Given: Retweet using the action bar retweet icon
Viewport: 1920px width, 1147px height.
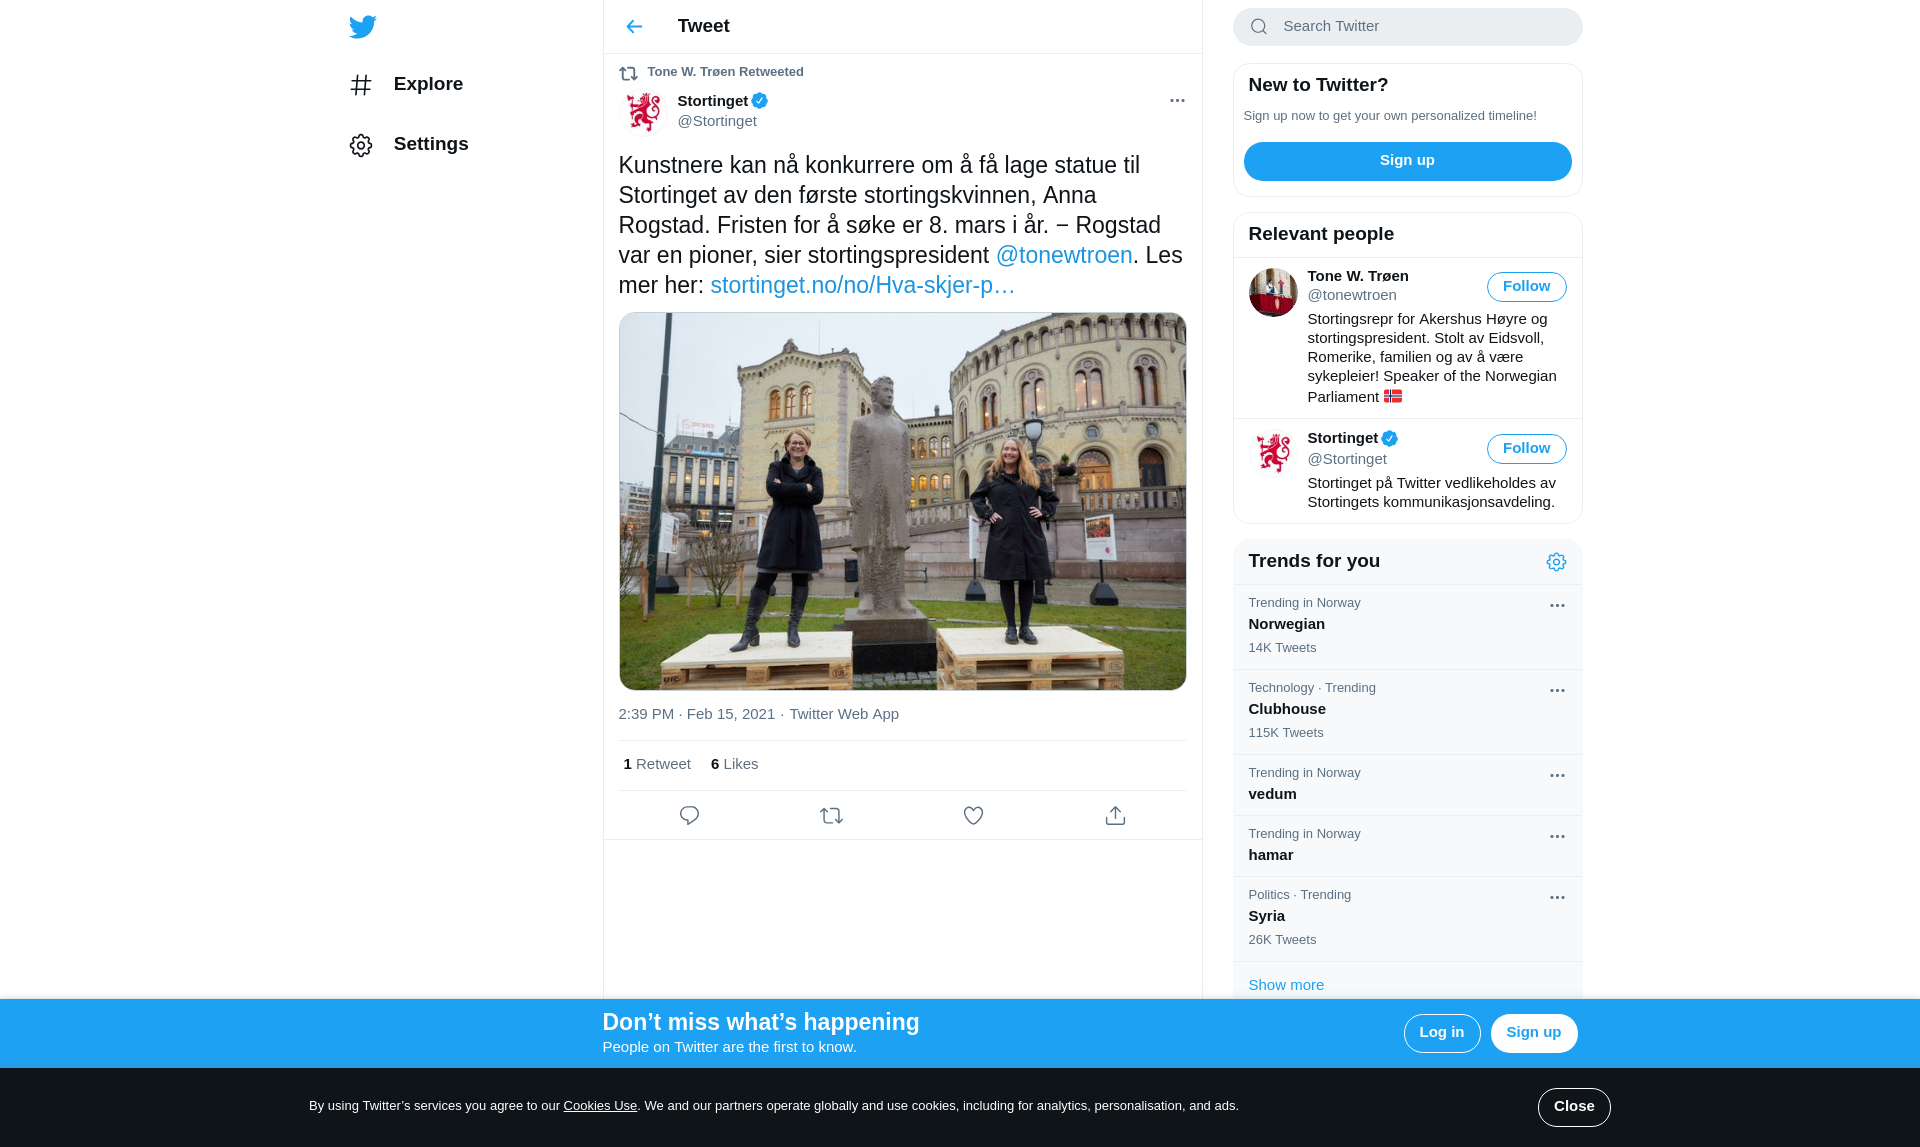Looking at the screenshot, I should [x=831, y=816].
